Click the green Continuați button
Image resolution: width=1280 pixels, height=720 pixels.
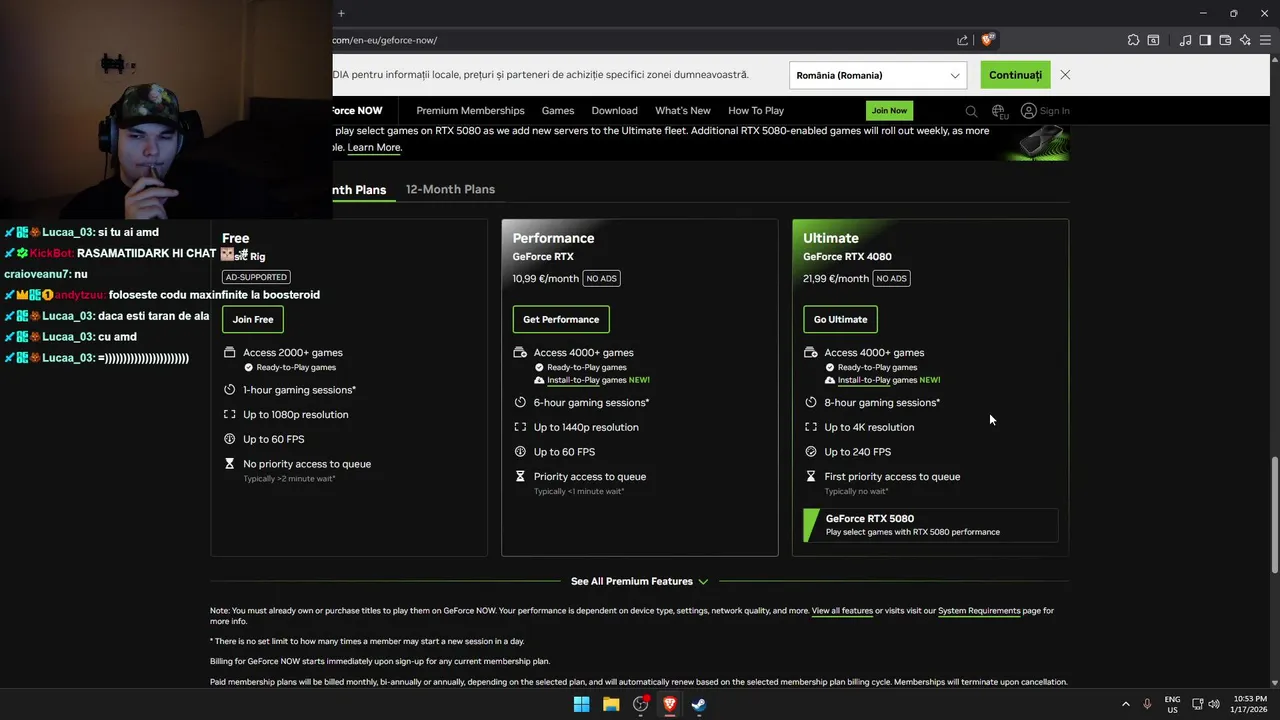pos(1015,75)
